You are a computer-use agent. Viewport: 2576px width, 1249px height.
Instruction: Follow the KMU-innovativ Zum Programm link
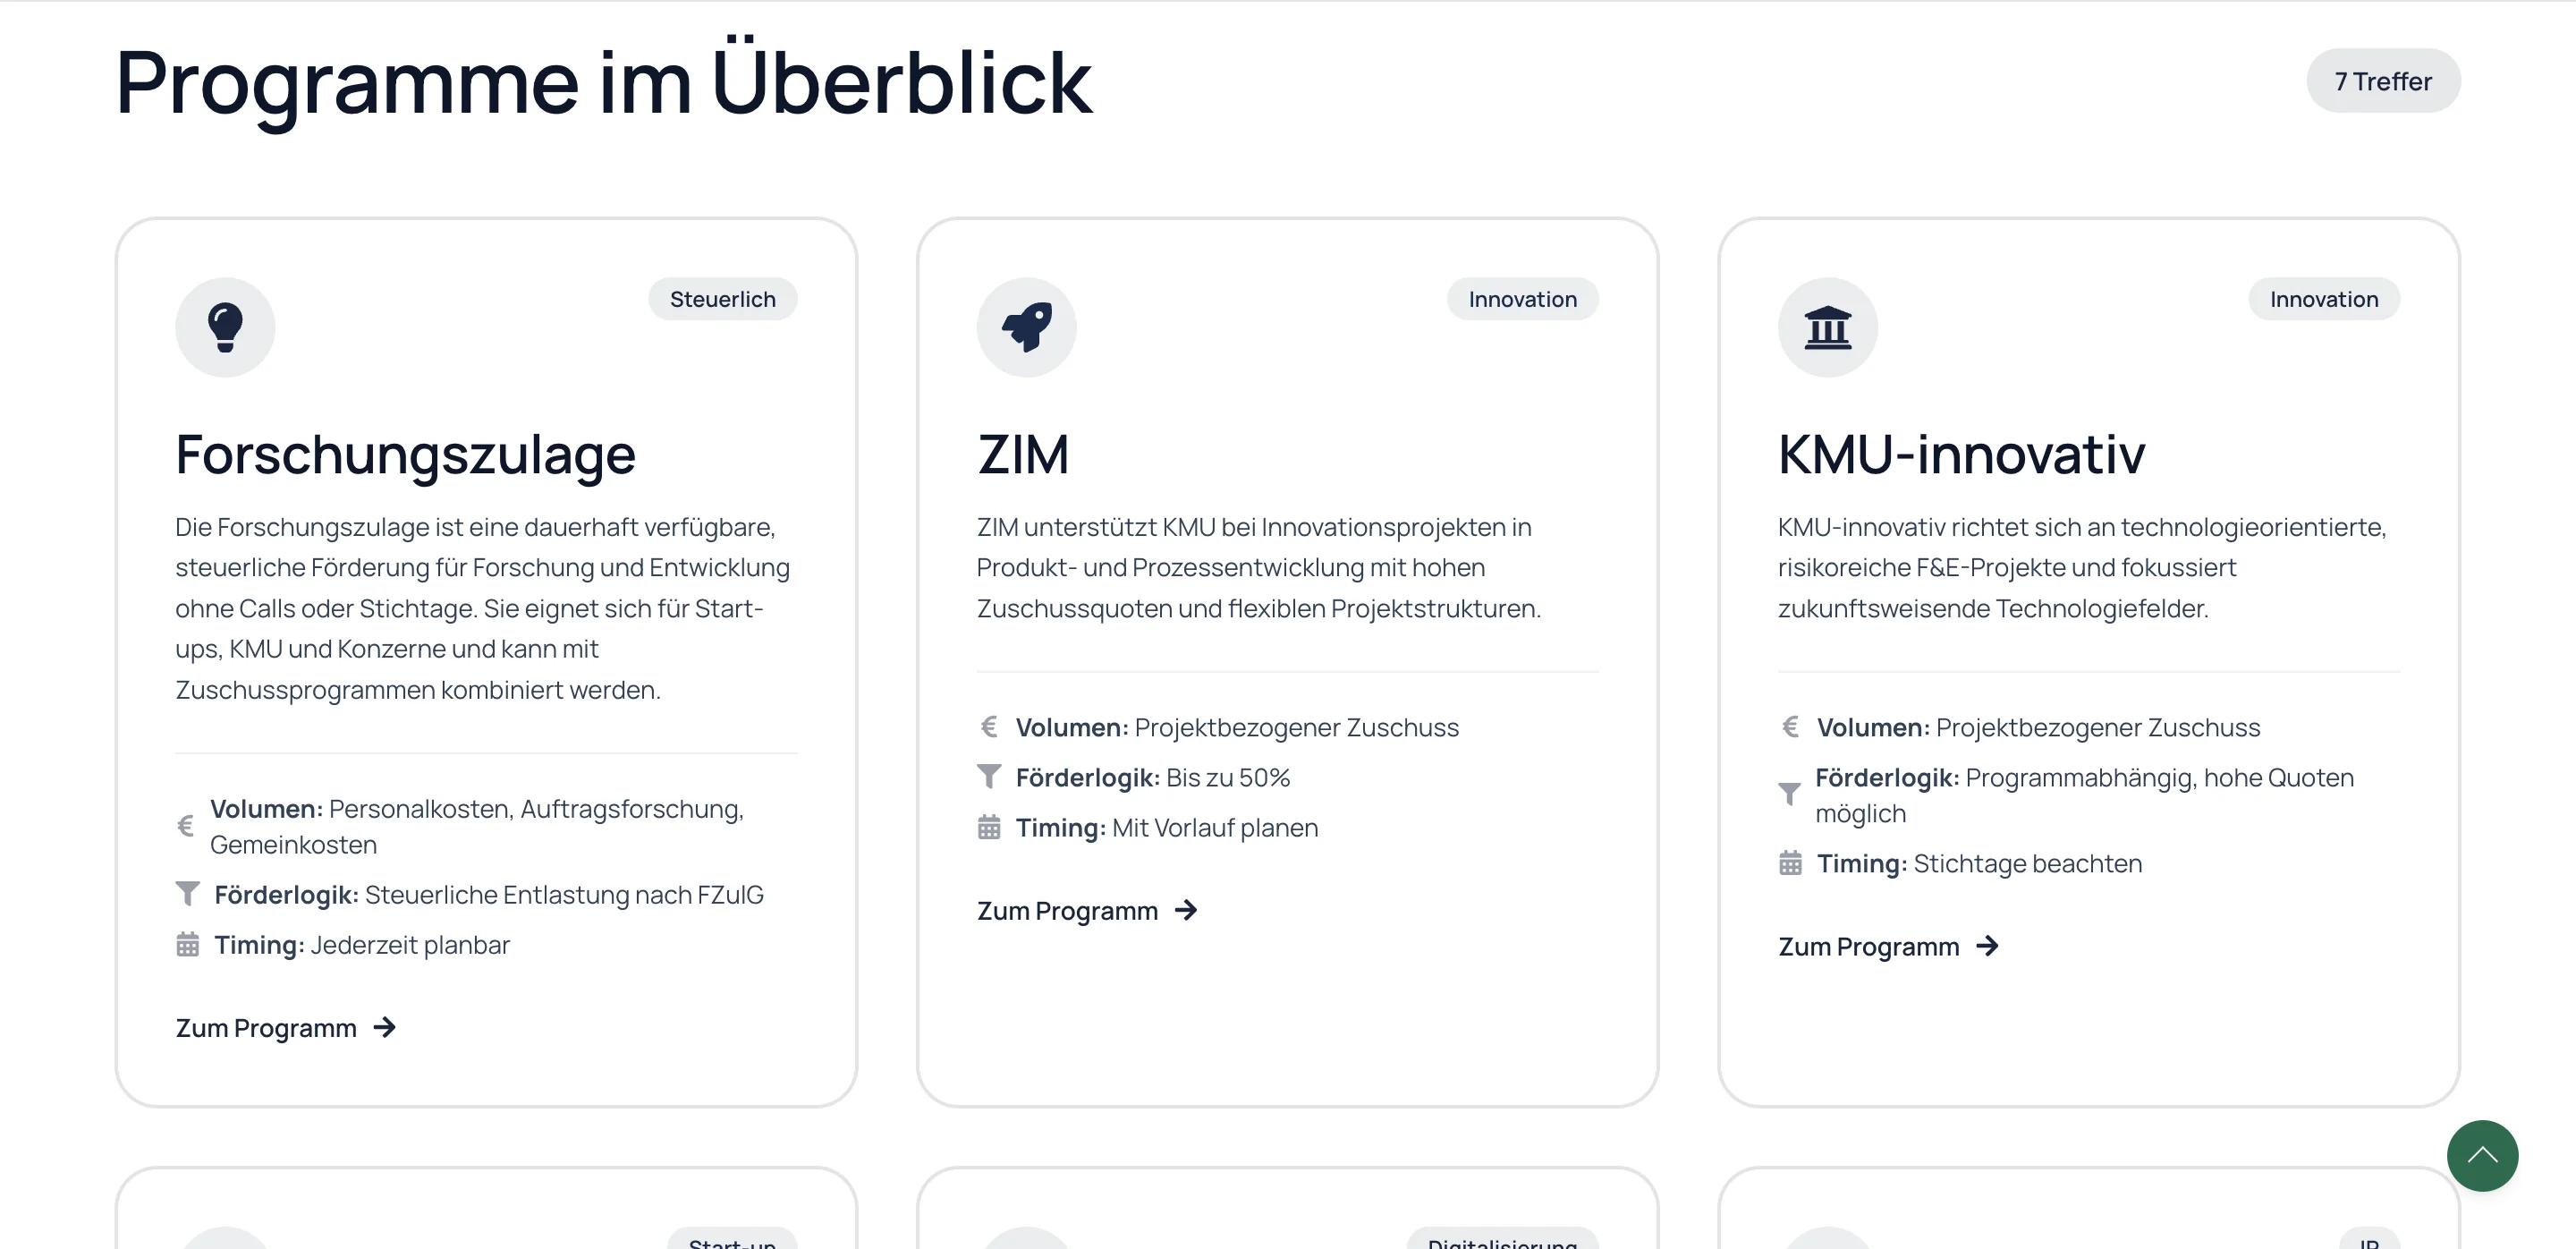1868,947
